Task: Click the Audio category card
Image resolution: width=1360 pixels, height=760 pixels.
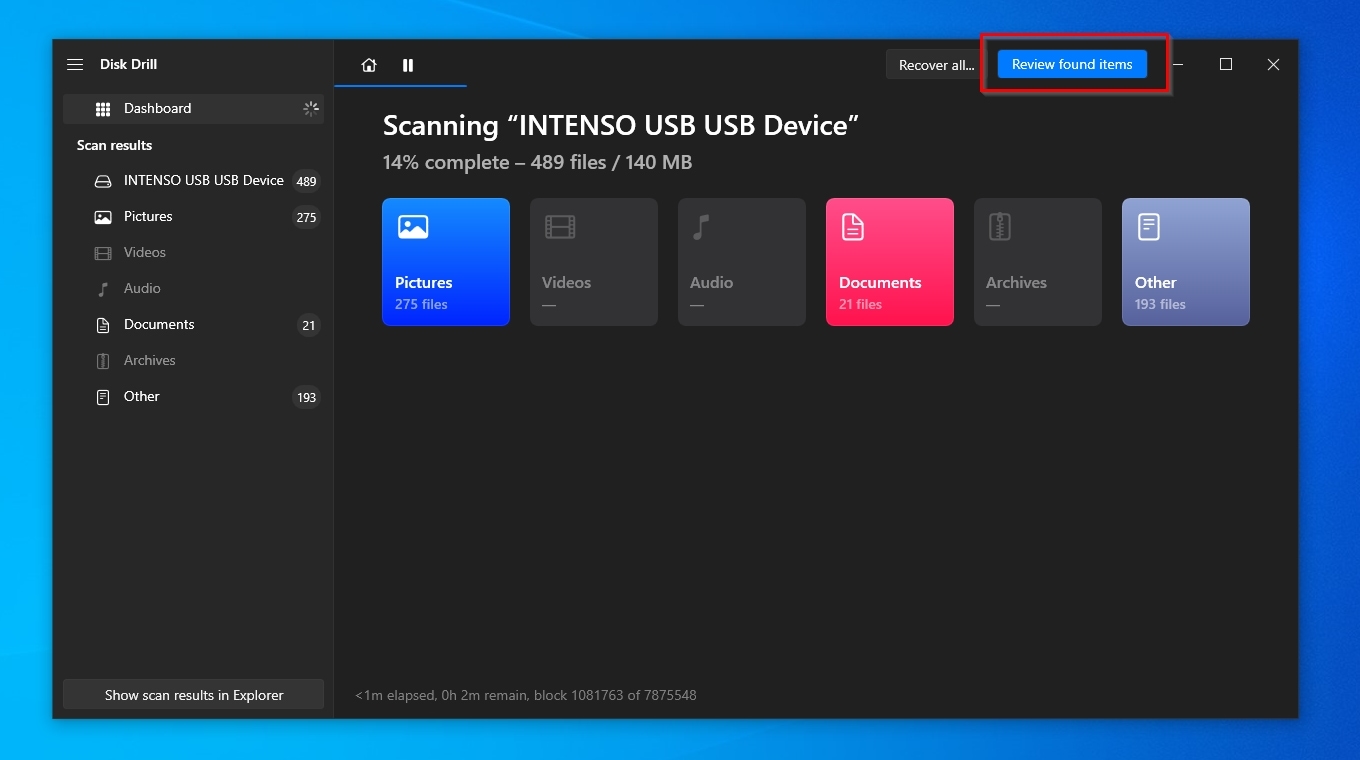Action: (742, 262)
